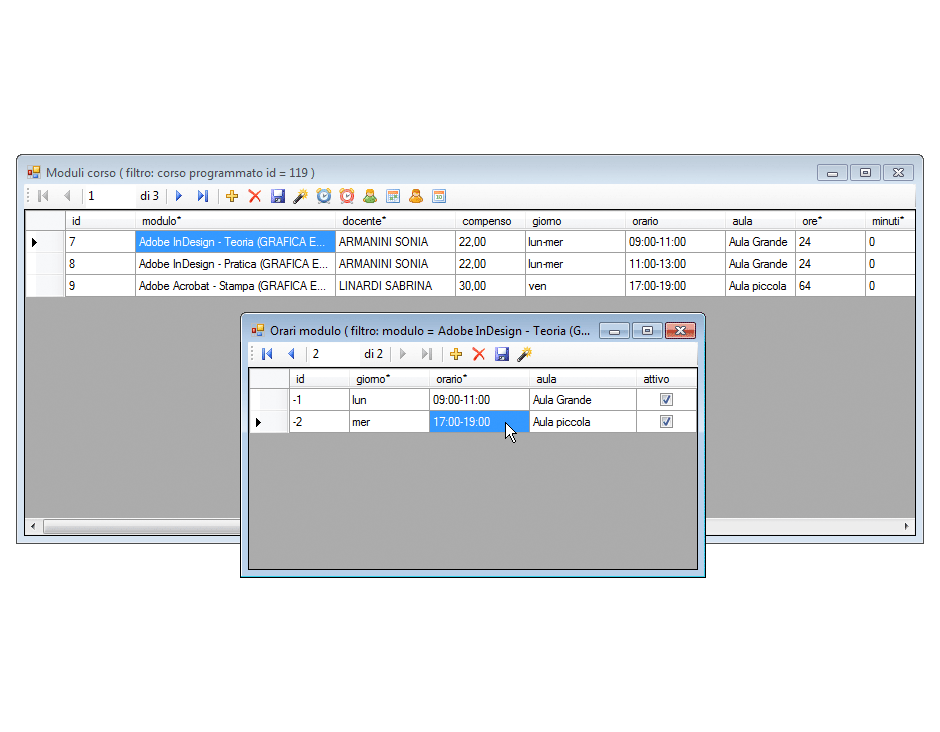Select ARMANINI SONIA cell in row id 8
The height and width of the screenshot is (732, 940).
(x=395, y=264)
